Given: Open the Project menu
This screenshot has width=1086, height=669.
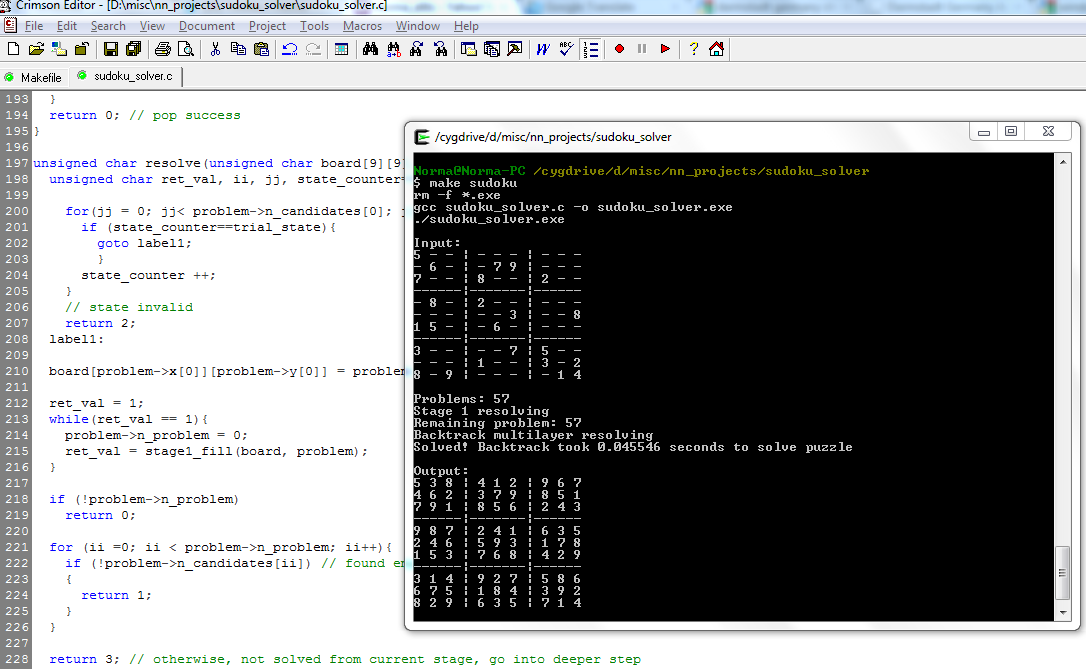Looking at the screenshot, I should click(267, 26).
